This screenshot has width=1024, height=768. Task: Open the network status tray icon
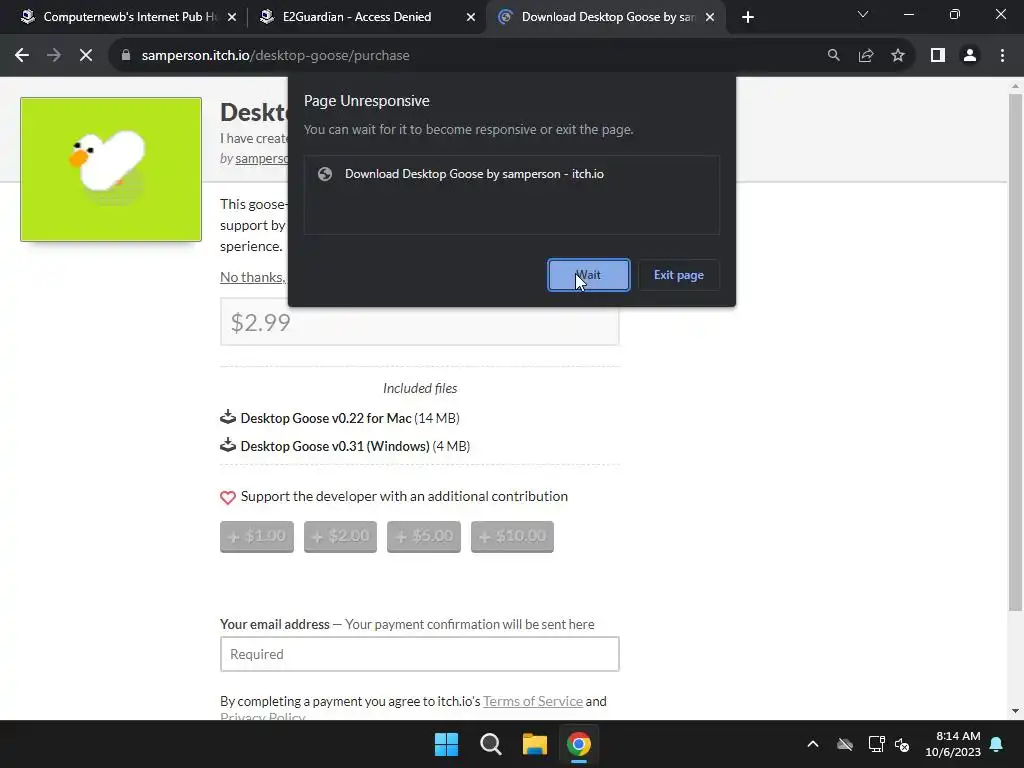(x=876, y=744)
